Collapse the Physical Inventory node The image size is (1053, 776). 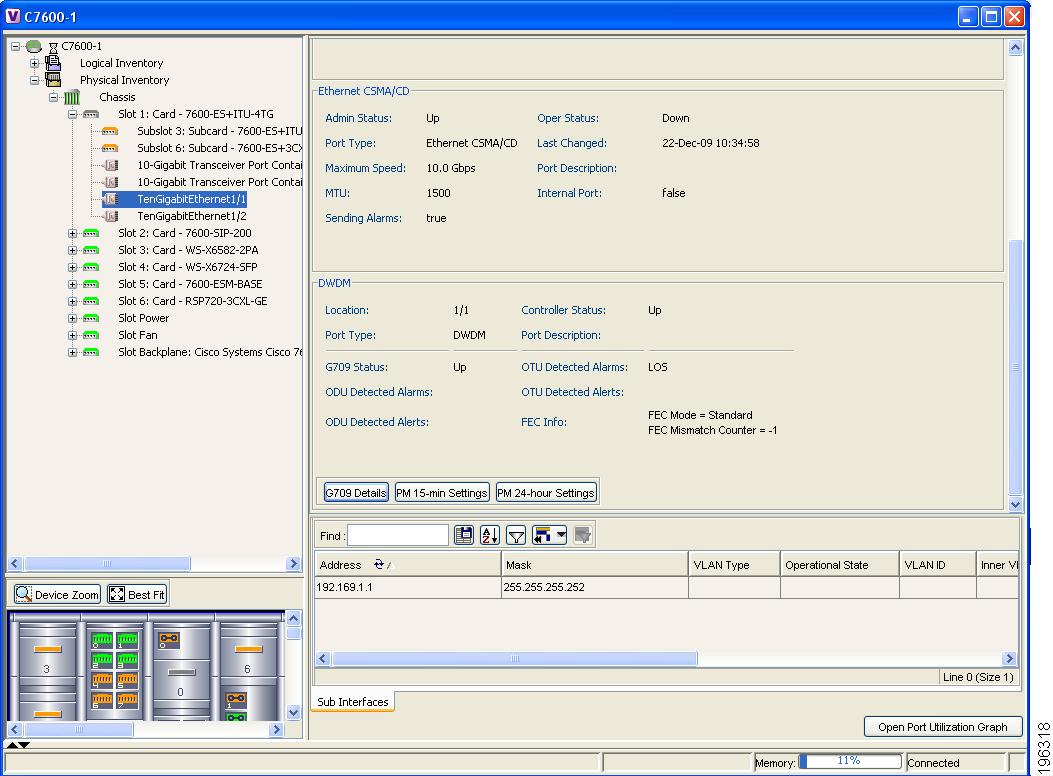pos(34,80)
